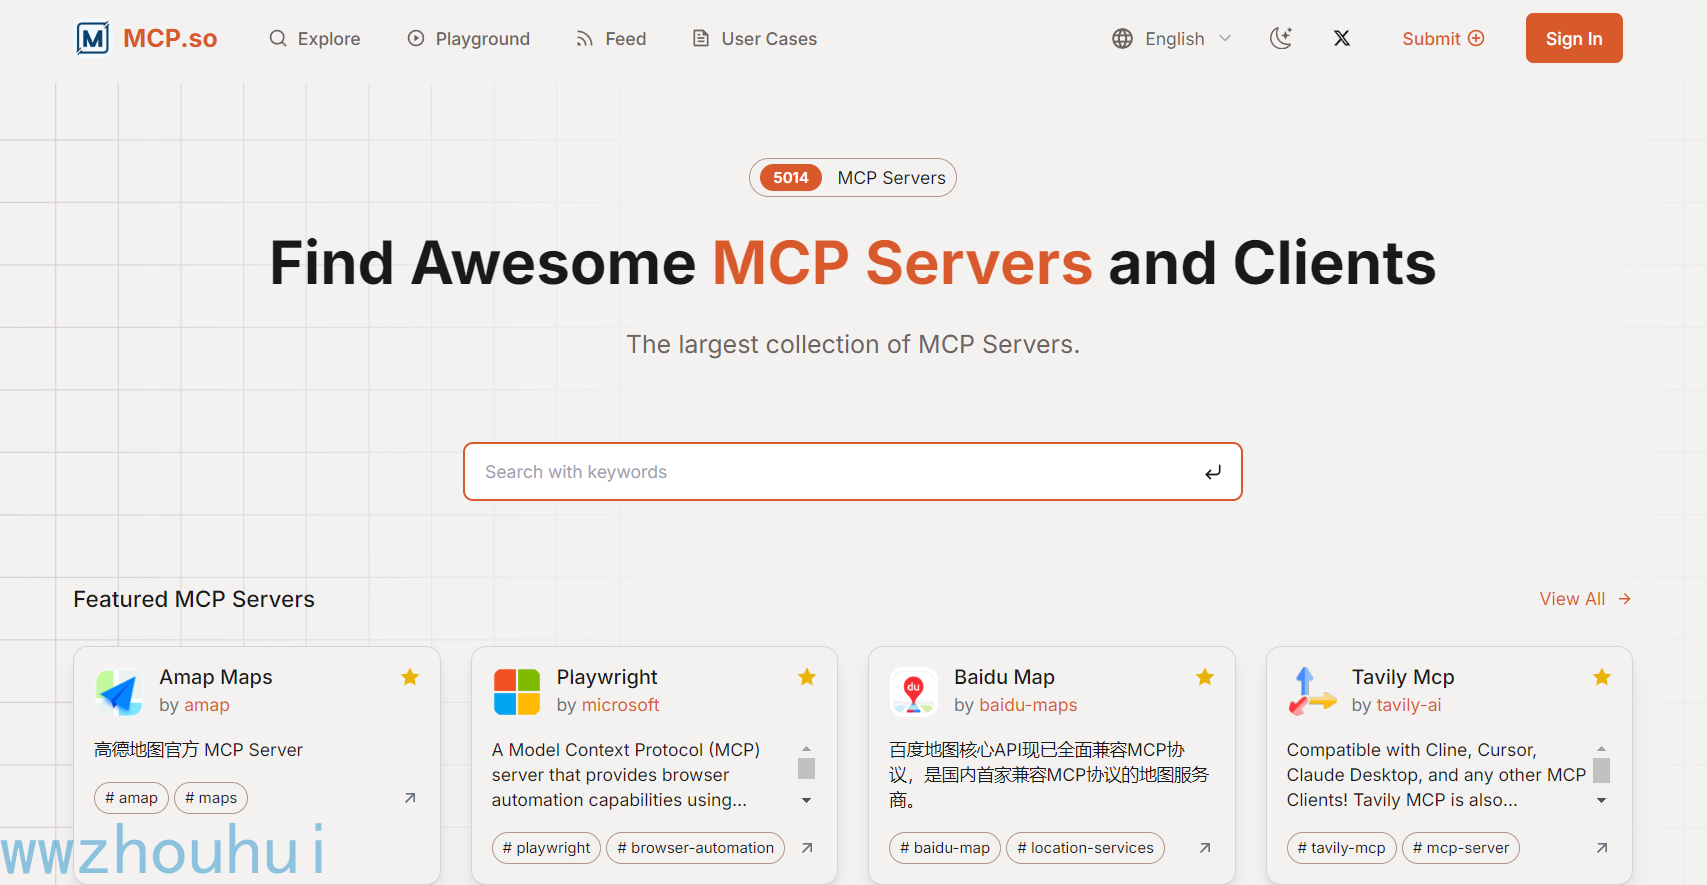Click scroll down arrow in Tavily description
Image resolution: width=1707 pixels, height=885 pixels.
tap(1601, 801)
